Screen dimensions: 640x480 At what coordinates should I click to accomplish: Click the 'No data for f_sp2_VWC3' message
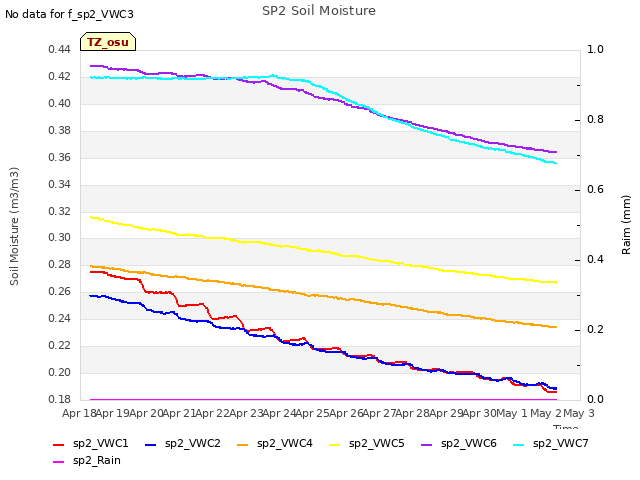tap(69, 14)
